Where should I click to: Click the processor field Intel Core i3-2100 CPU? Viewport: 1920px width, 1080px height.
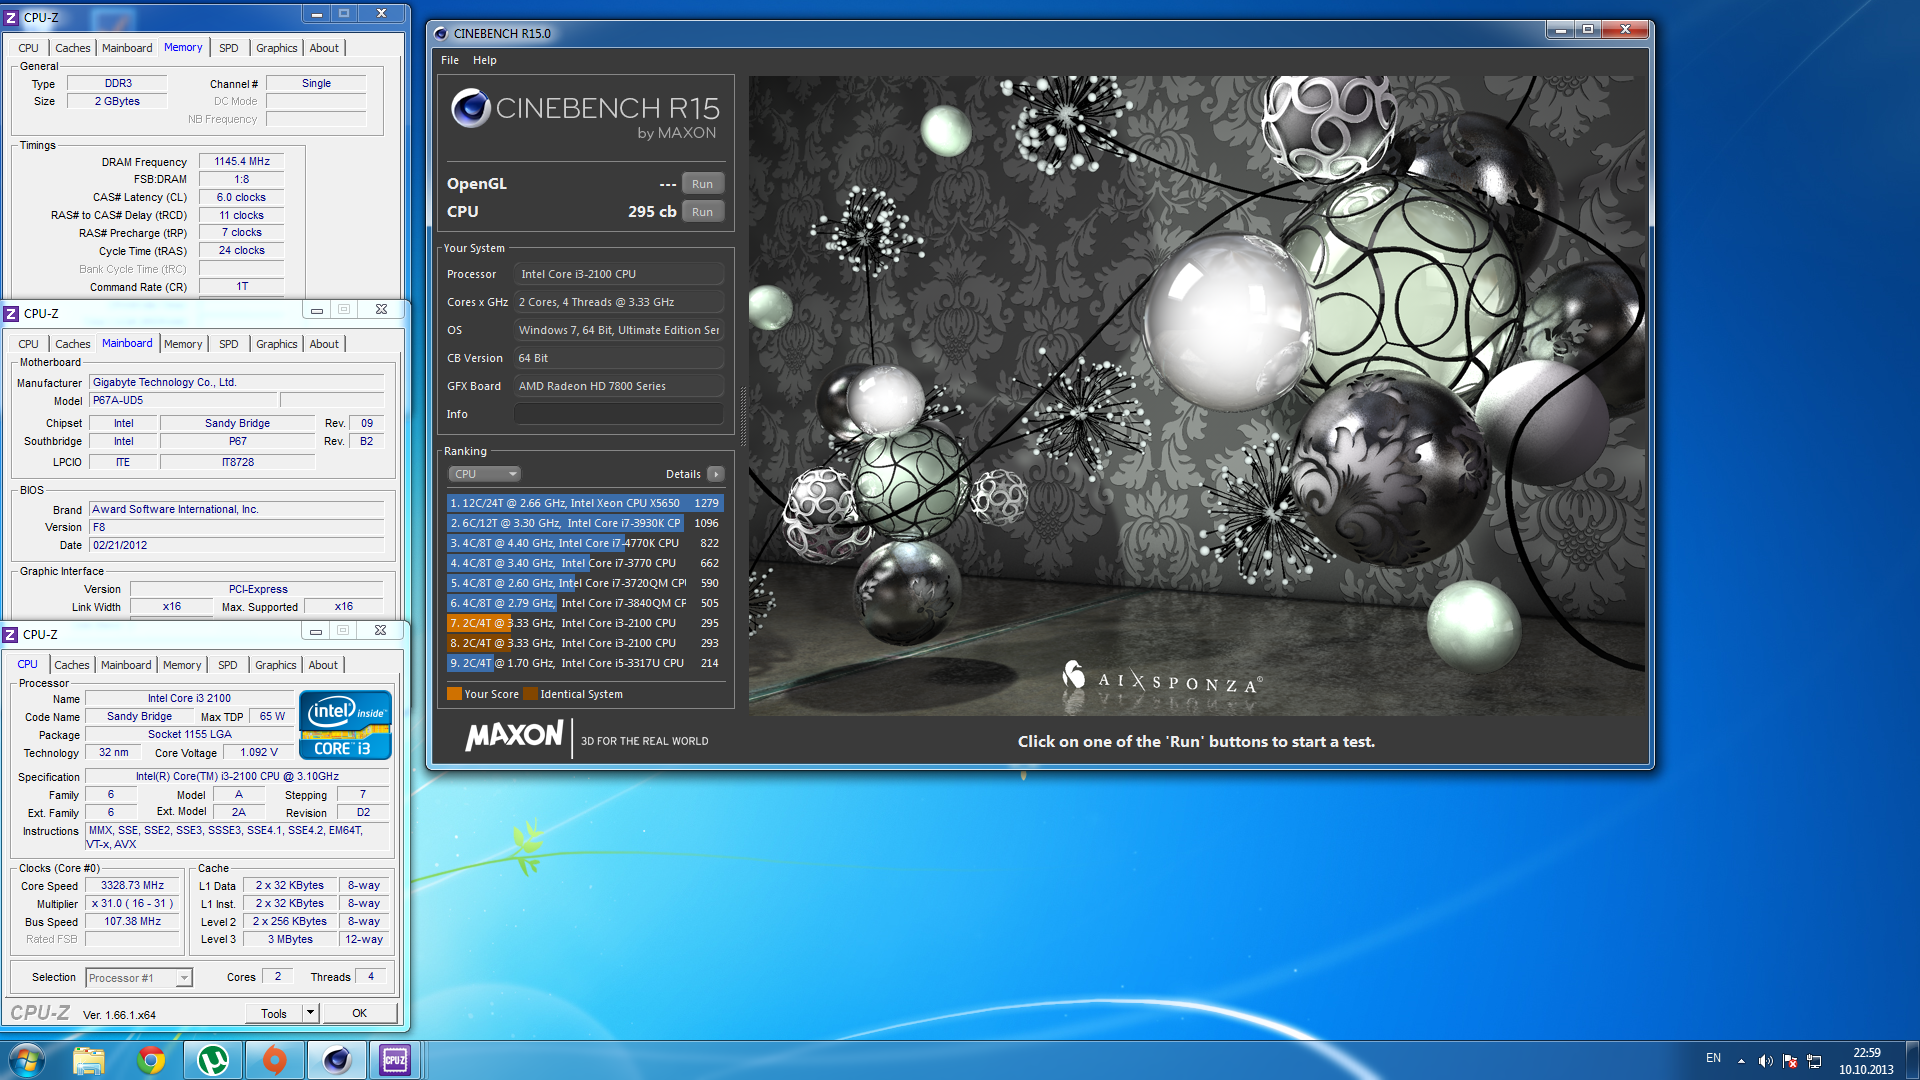[619, 274]
